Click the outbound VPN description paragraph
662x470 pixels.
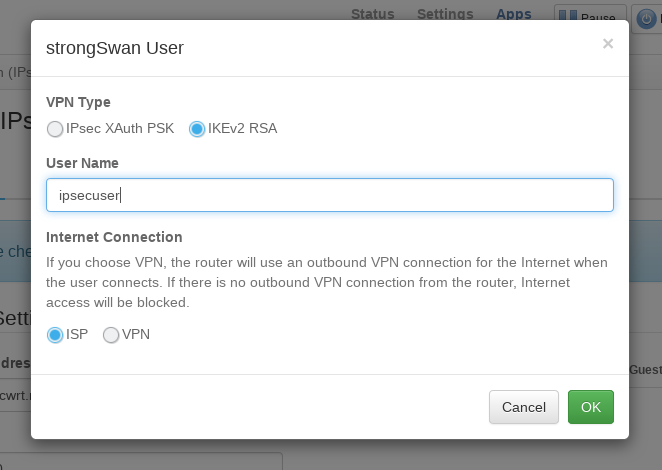(327, 282)
